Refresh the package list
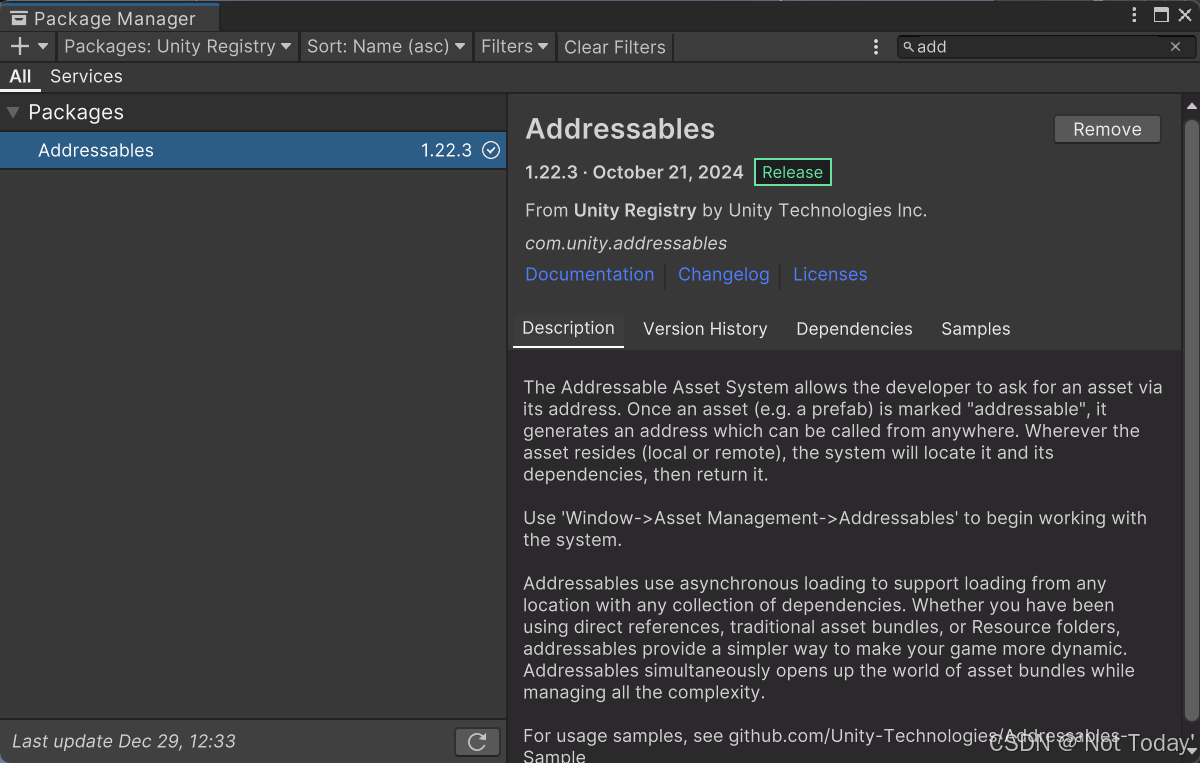 477,741
